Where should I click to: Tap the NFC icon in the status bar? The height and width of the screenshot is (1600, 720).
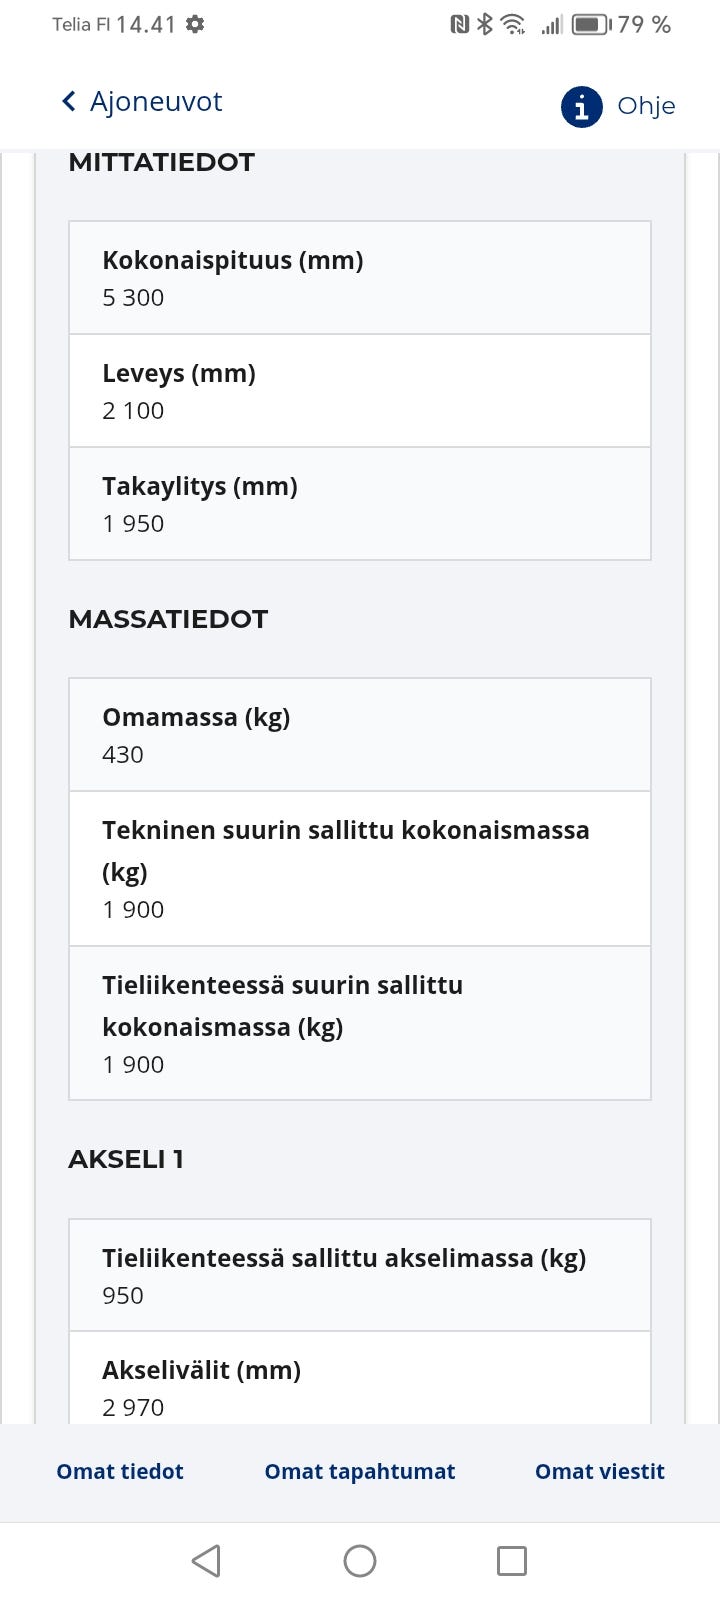pos(460,24)
